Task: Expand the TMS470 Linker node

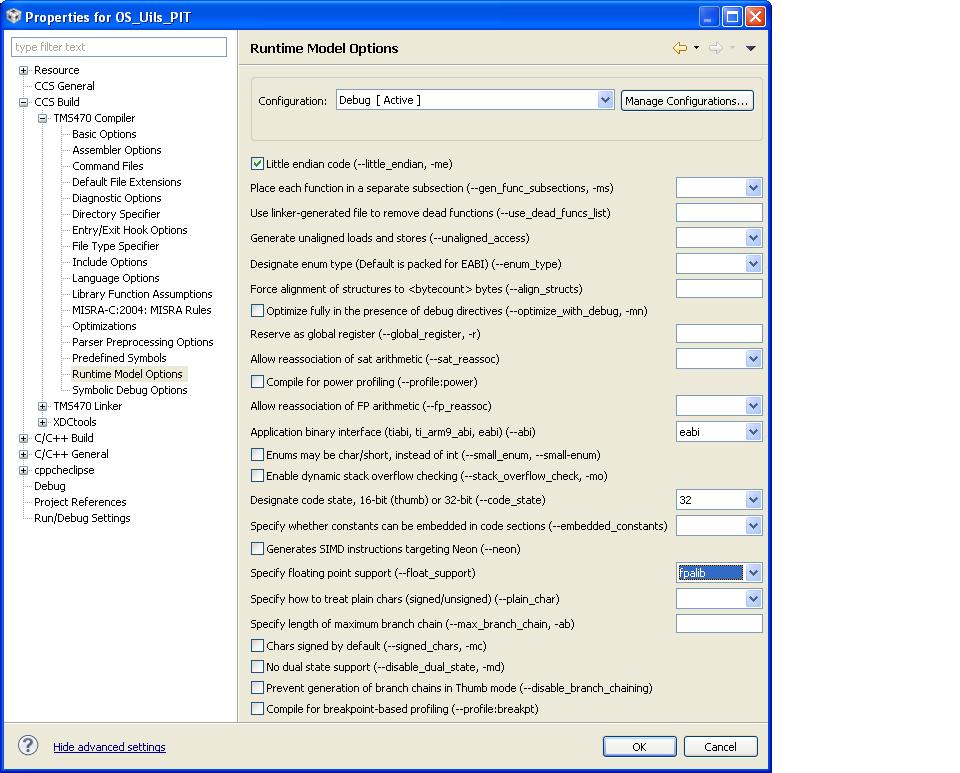Action: pos(42,406)
